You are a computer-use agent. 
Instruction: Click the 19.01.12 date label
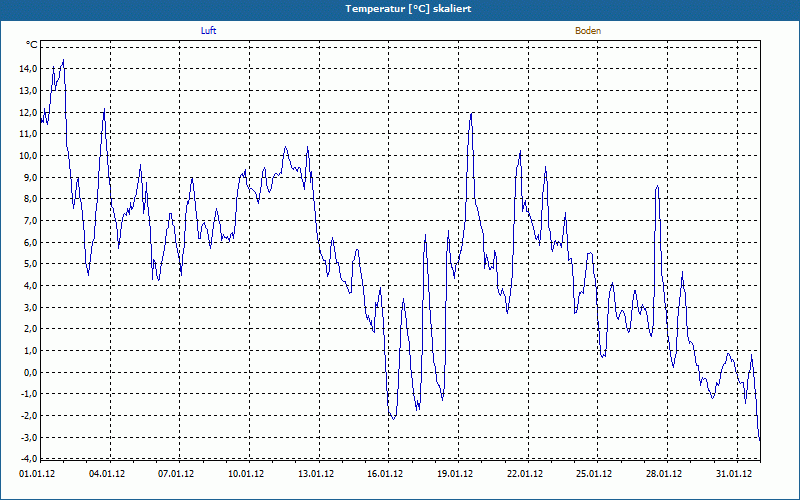[x=455, y=474]
